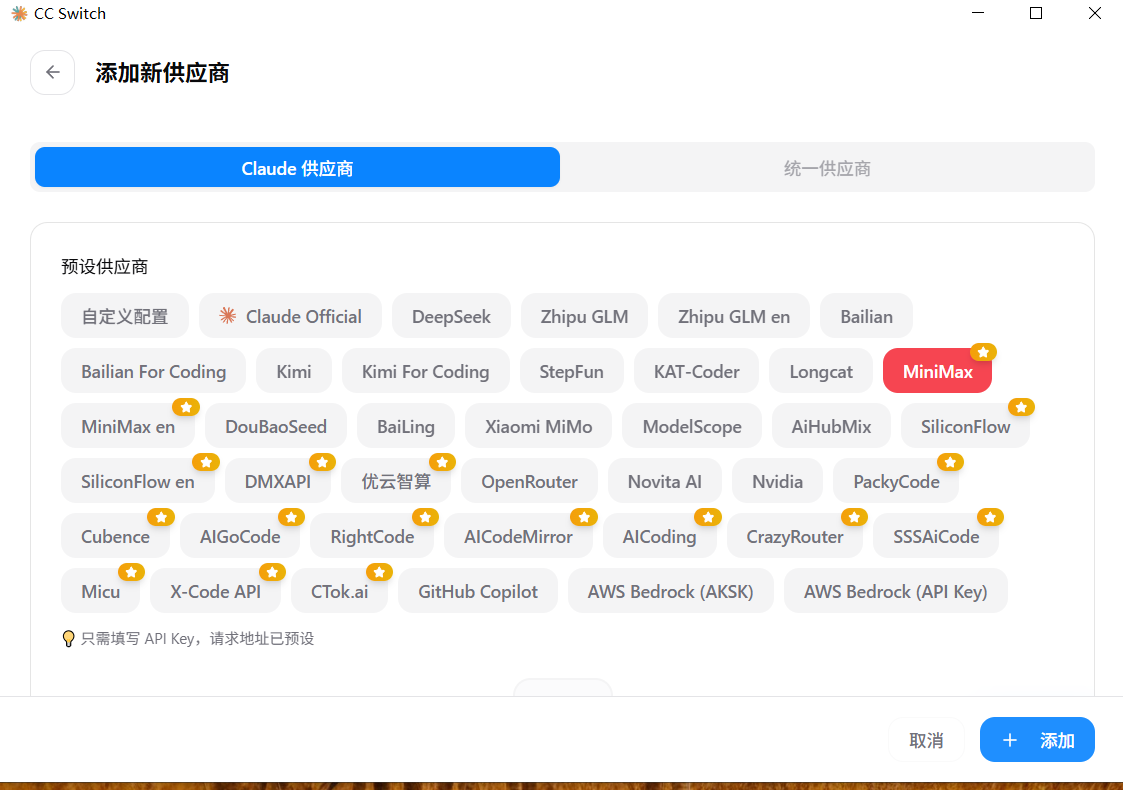The height and width of the screenshot is (790, 1123).
Task: Cancel with the 取消 button
Action: pos(926,740)
